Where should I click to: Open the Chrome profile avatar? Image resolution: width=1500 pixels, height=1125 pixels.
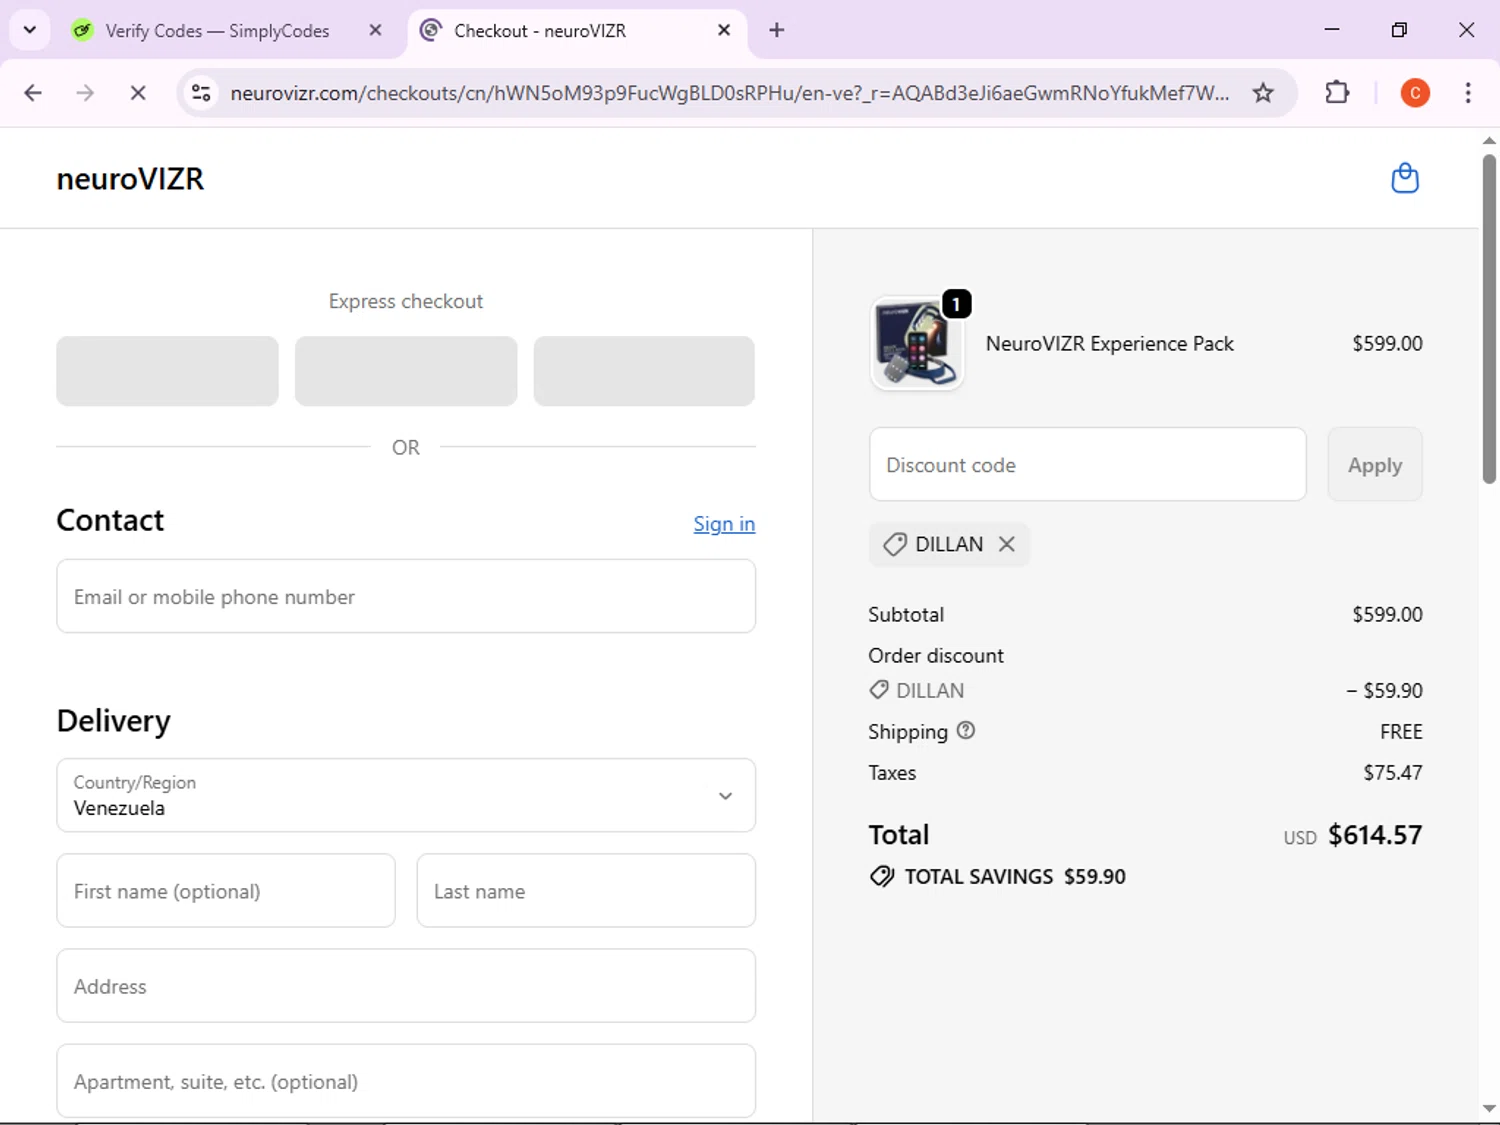click(x=1414, y=93)
